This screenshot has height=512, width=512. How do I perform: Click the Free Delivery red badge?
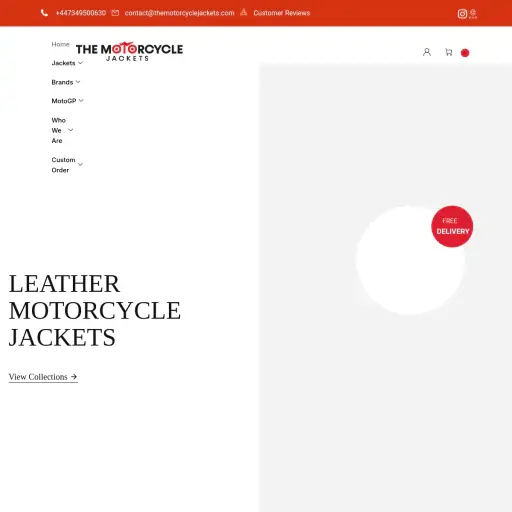pyautogui.click(x=452, y=226)
